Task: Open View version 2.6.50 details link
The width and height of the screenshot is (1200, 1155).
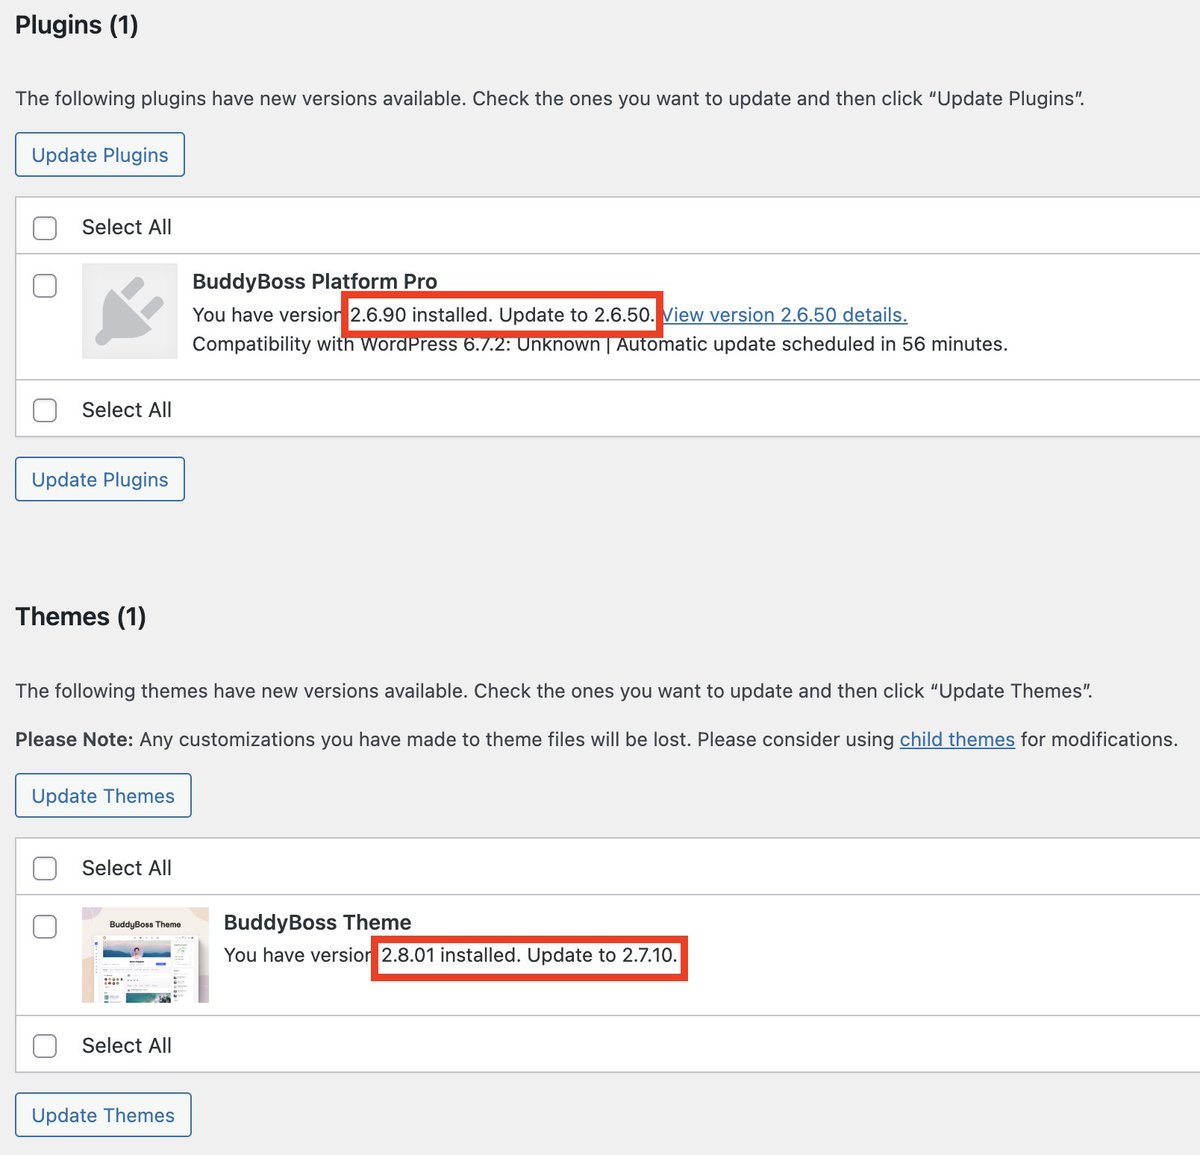Action: coord(784,315)
